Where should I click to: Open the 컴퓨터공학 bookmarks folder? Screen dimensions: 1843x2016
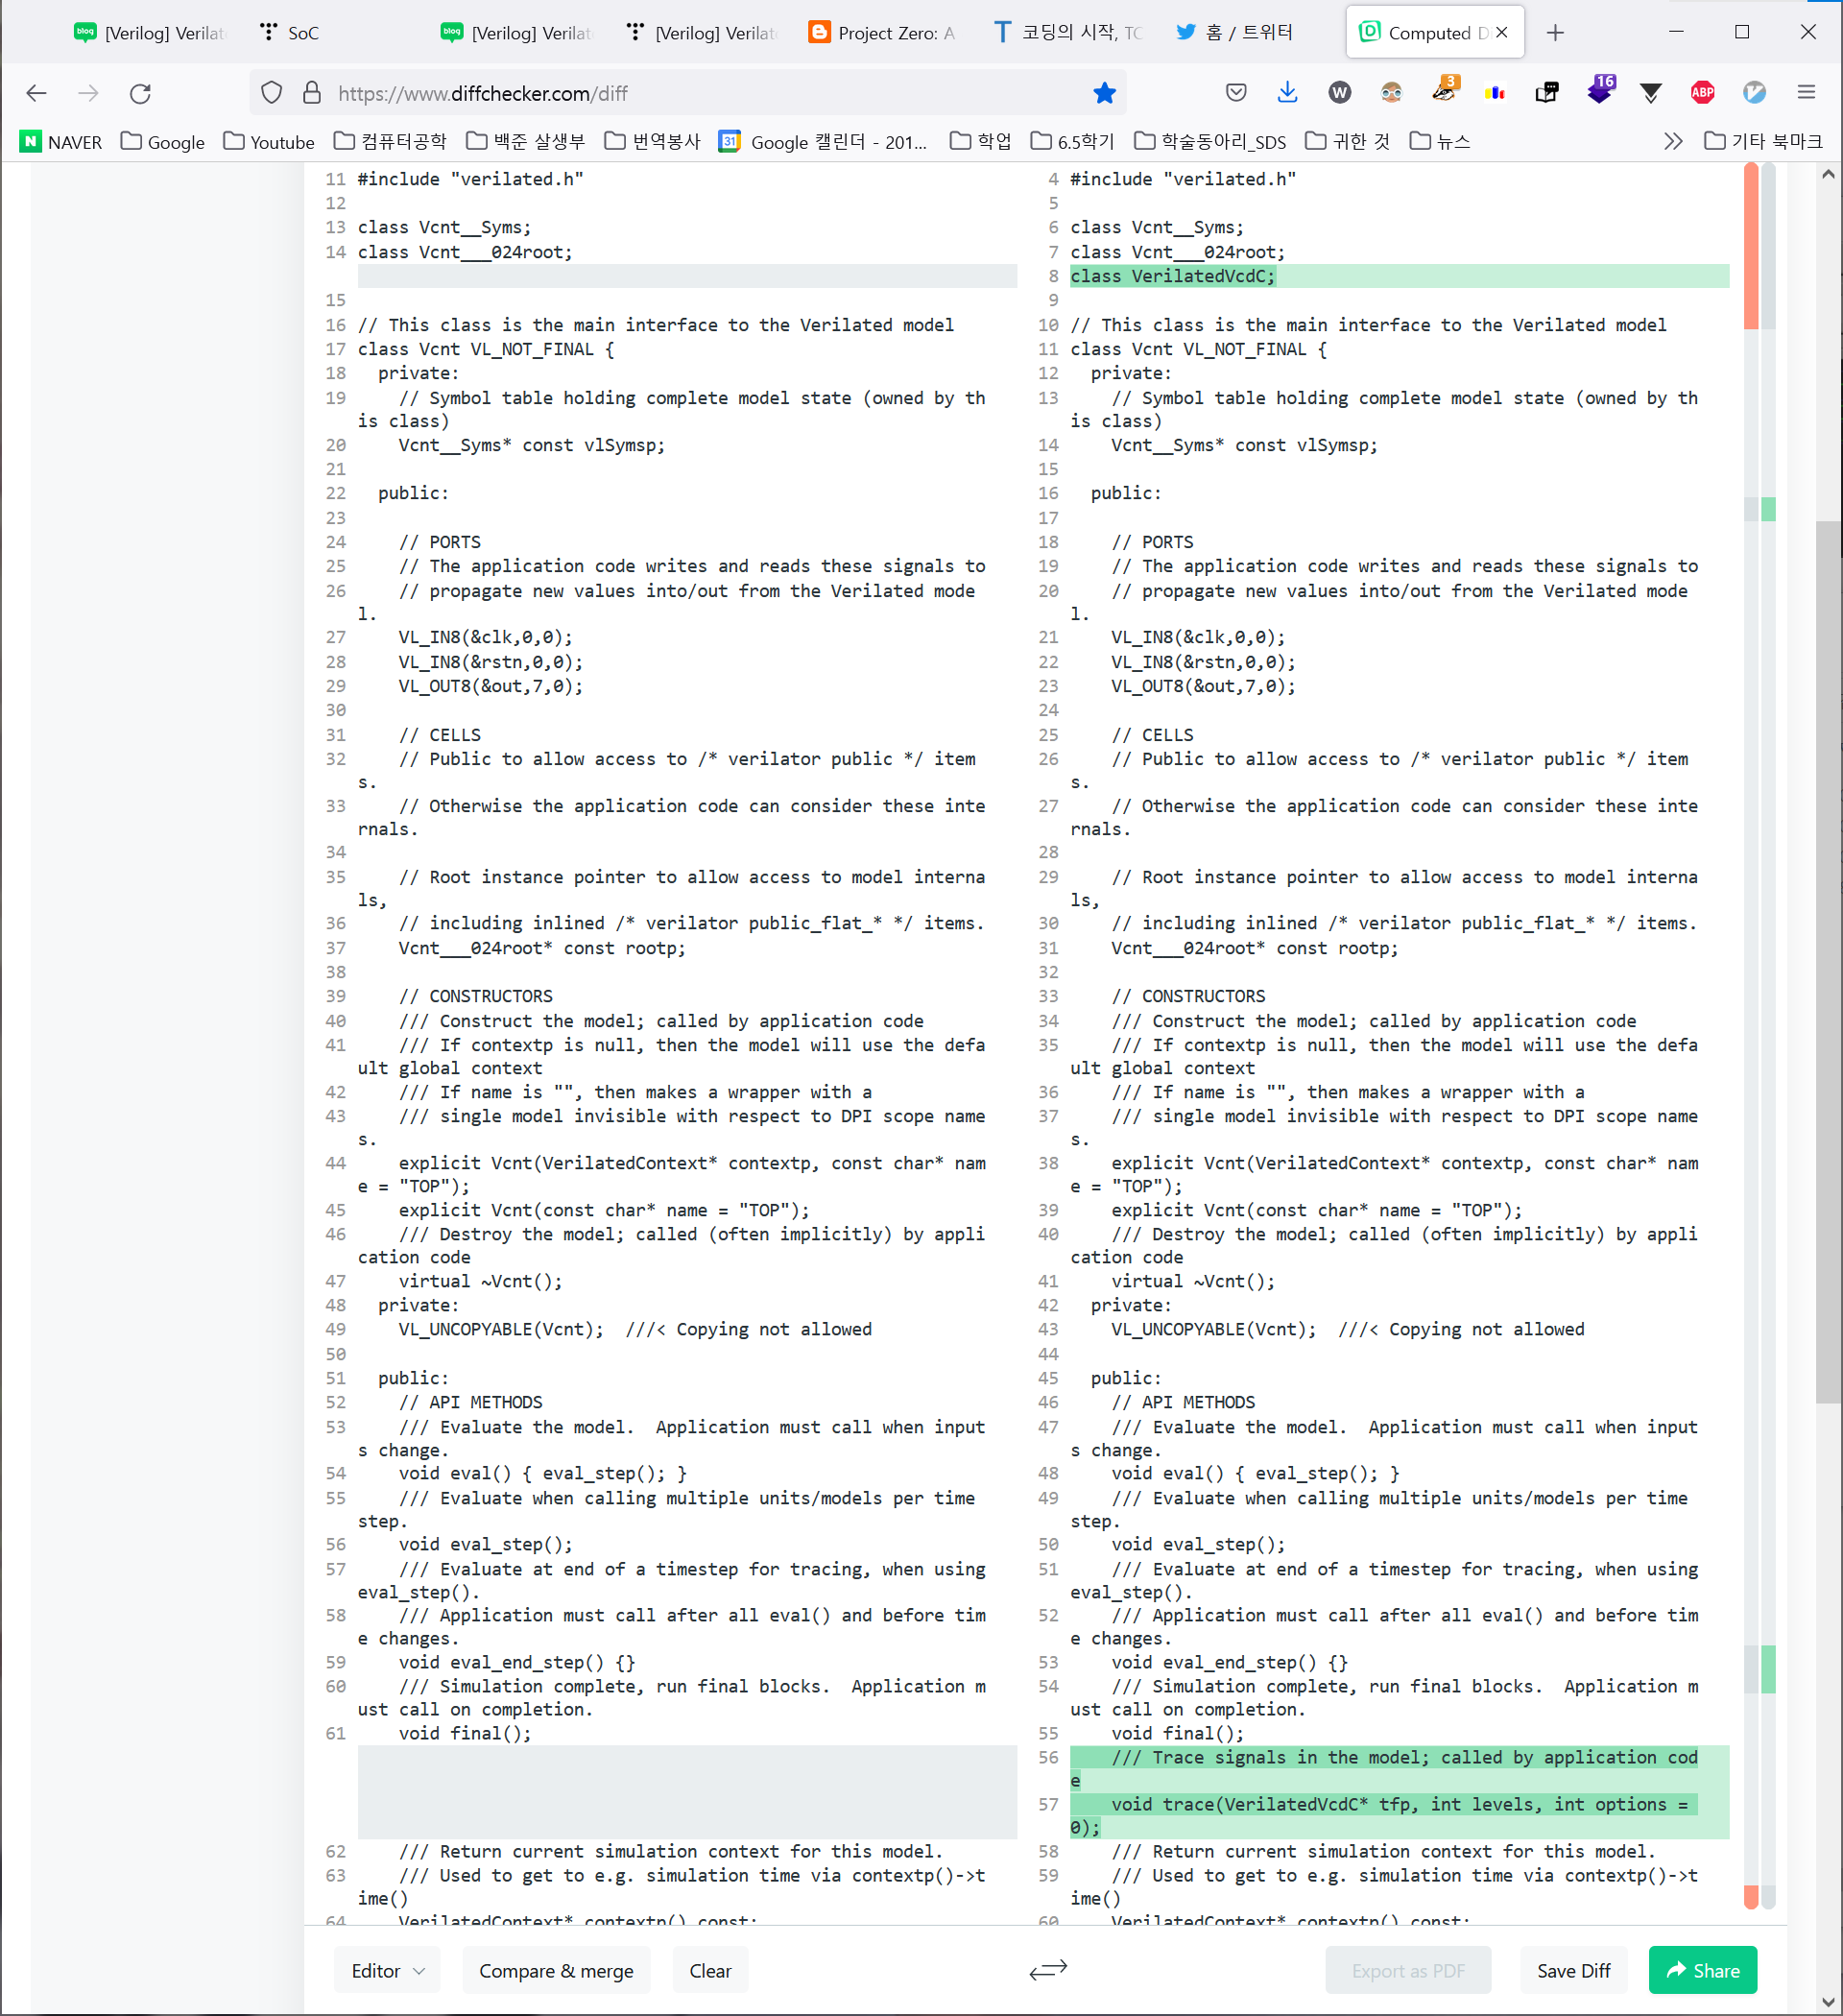[x=390, y=141]
